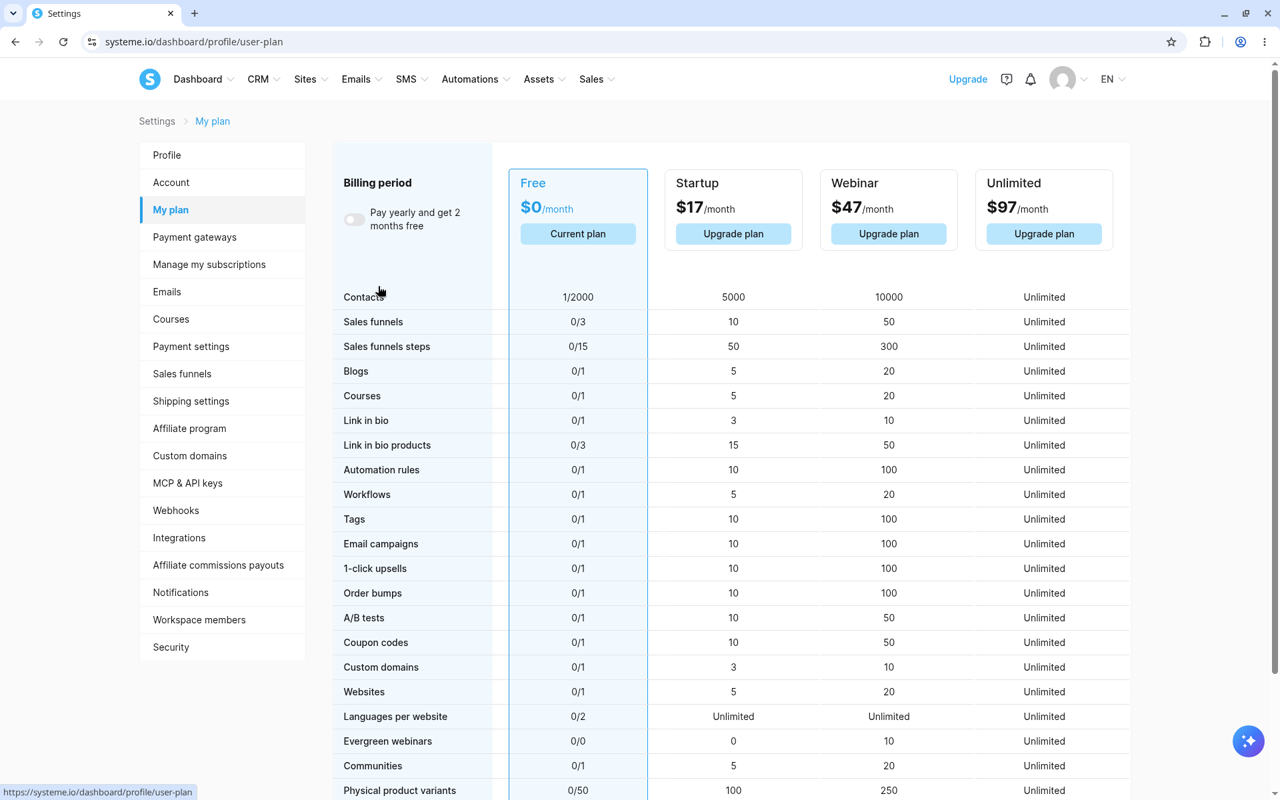The width and height of the screenshot is (1280, 800).
Task: Expand the Sales menu
Action: 597,79
